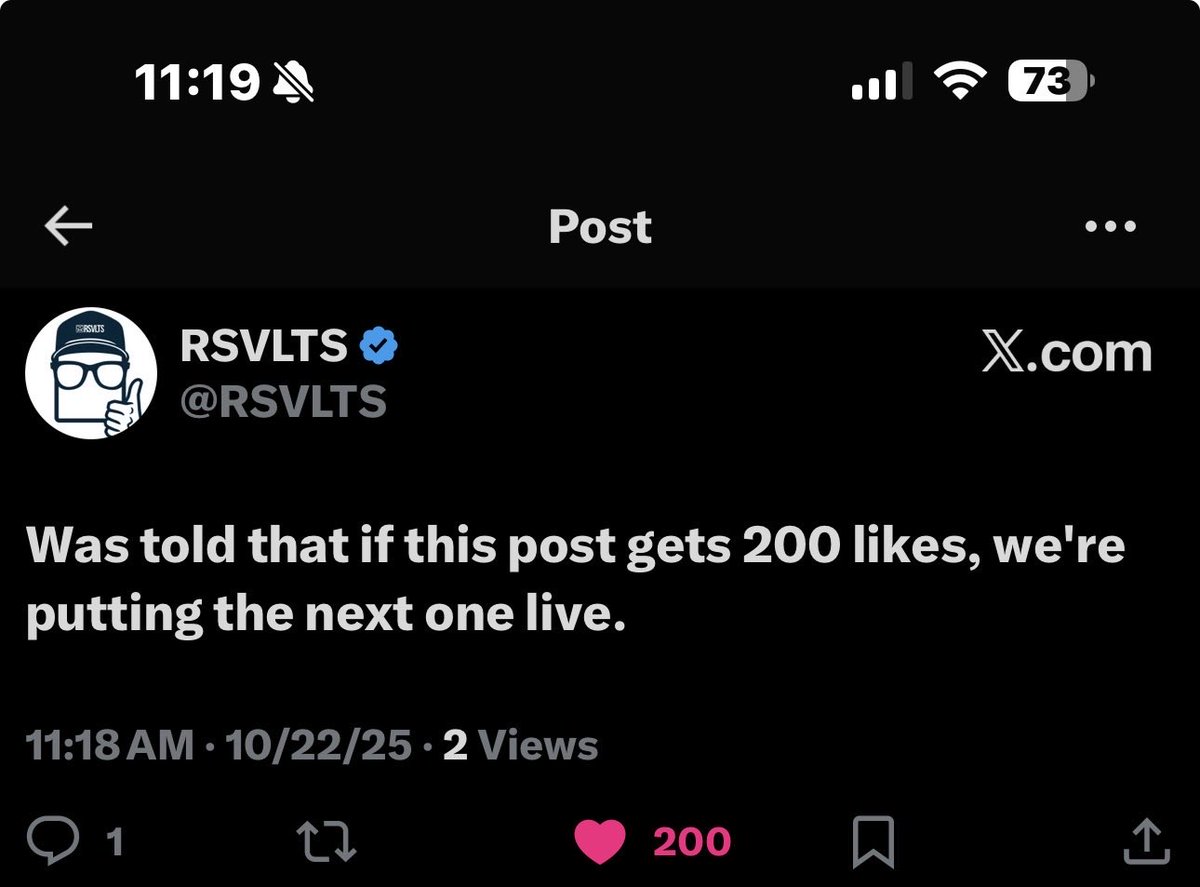Tap the reply count number 1
Image resolution: width=1200 pixels, height=887 pixels.
[x=115, y=843]
